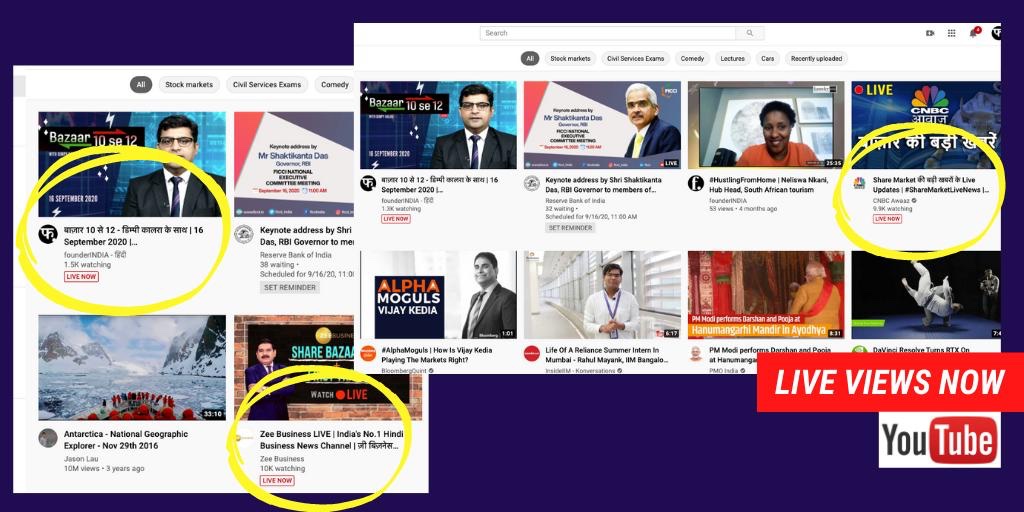The width and height of the screenshot is (1024, 512).
Task: Select the Lectures filter chip
Action: (733, 58)
